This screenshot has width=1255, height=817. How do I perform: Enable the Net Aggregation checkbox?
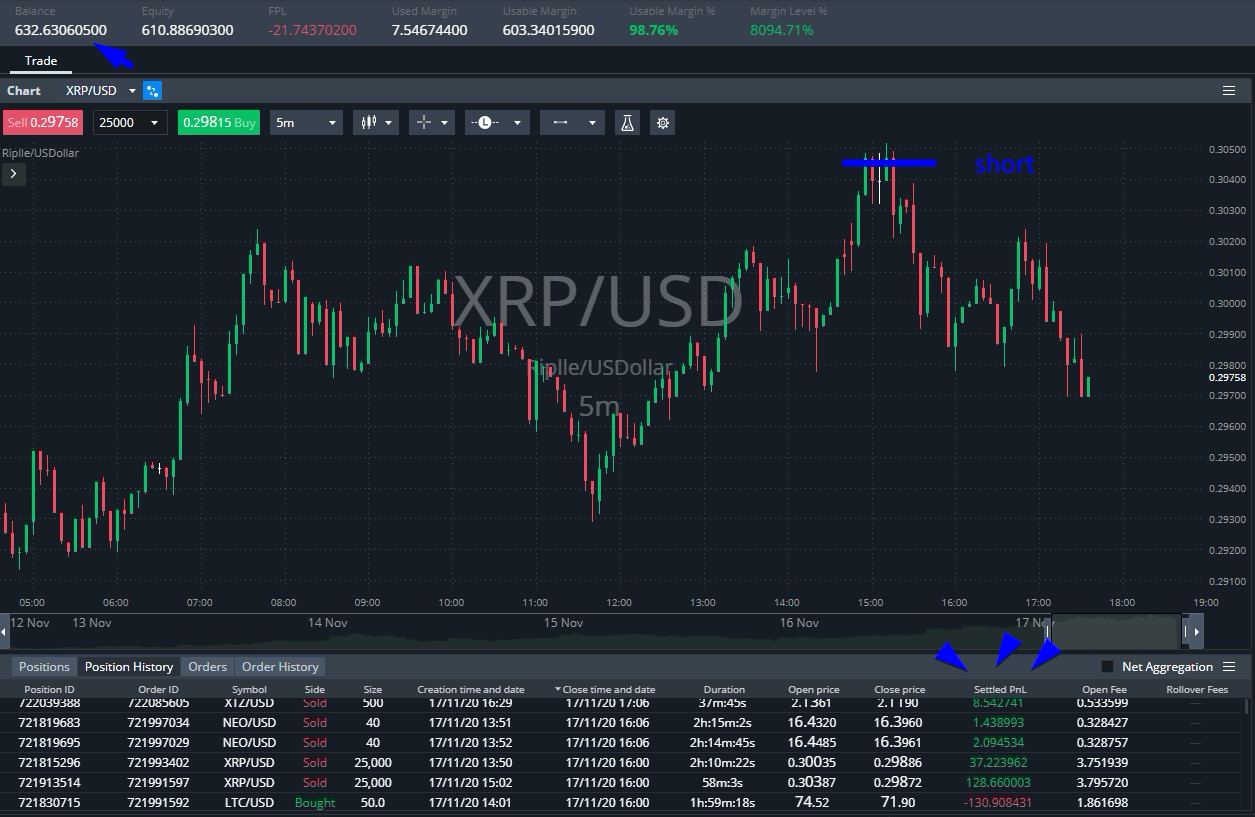click(1107, 667)
